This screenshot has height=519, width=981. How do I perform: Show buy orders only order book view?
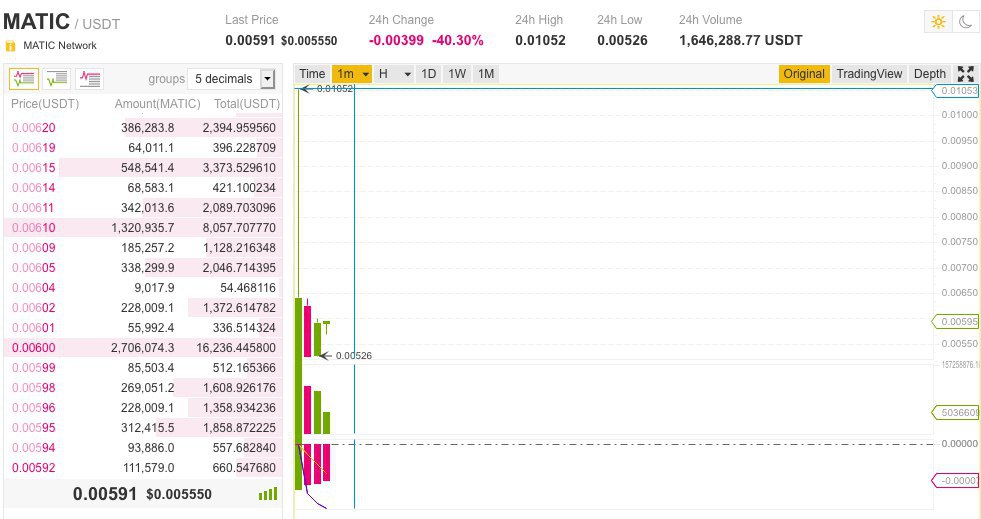click(x=57, y=79)
